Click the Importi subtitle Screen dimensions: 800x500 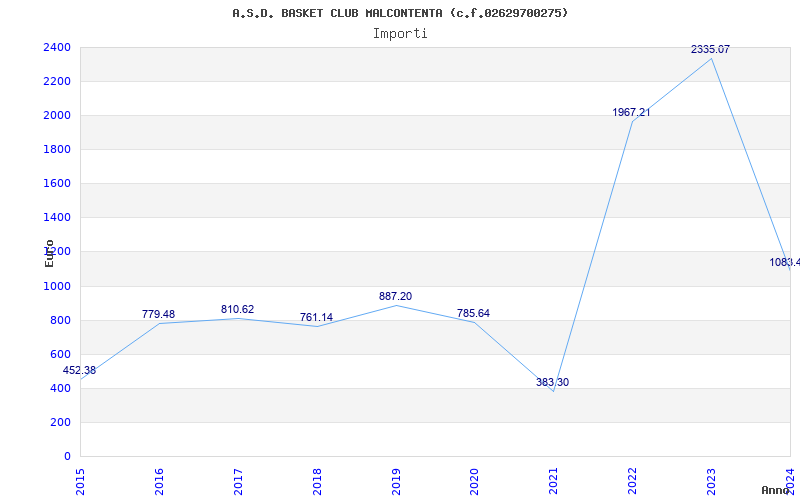coord(400,34)
